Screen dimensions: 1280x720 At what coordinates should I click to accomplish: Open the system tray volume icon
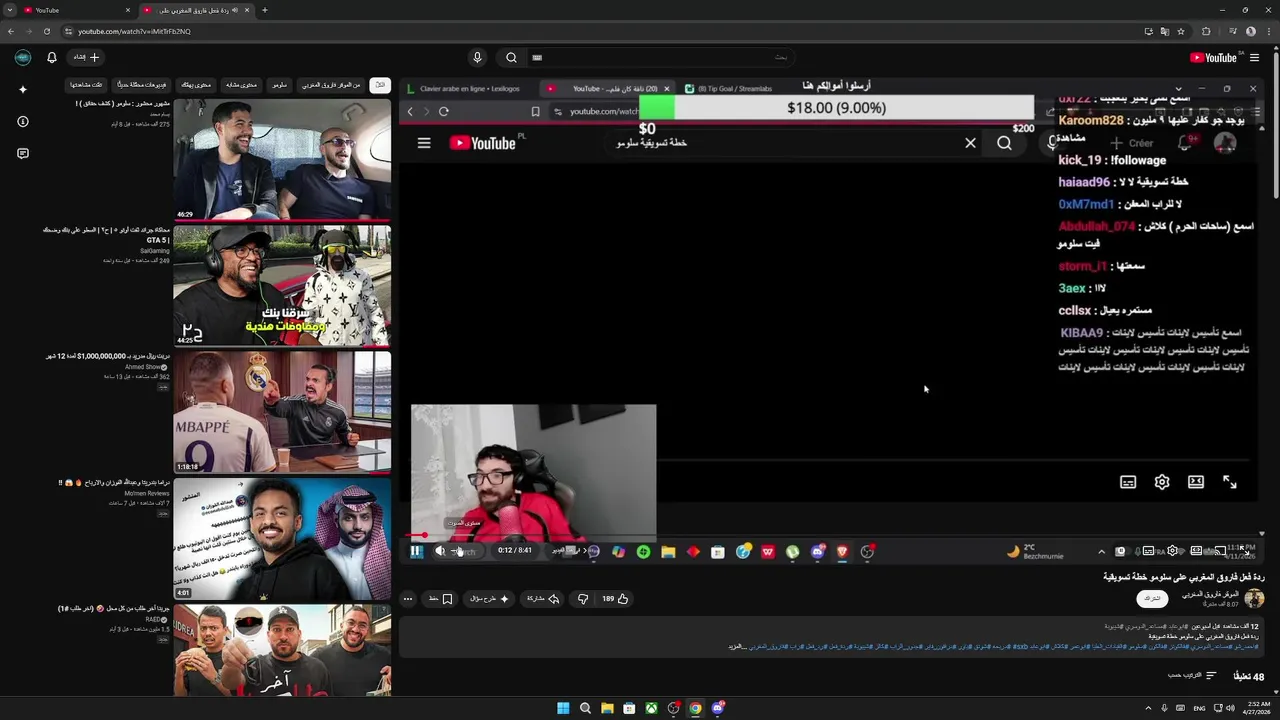(1230, 708)
